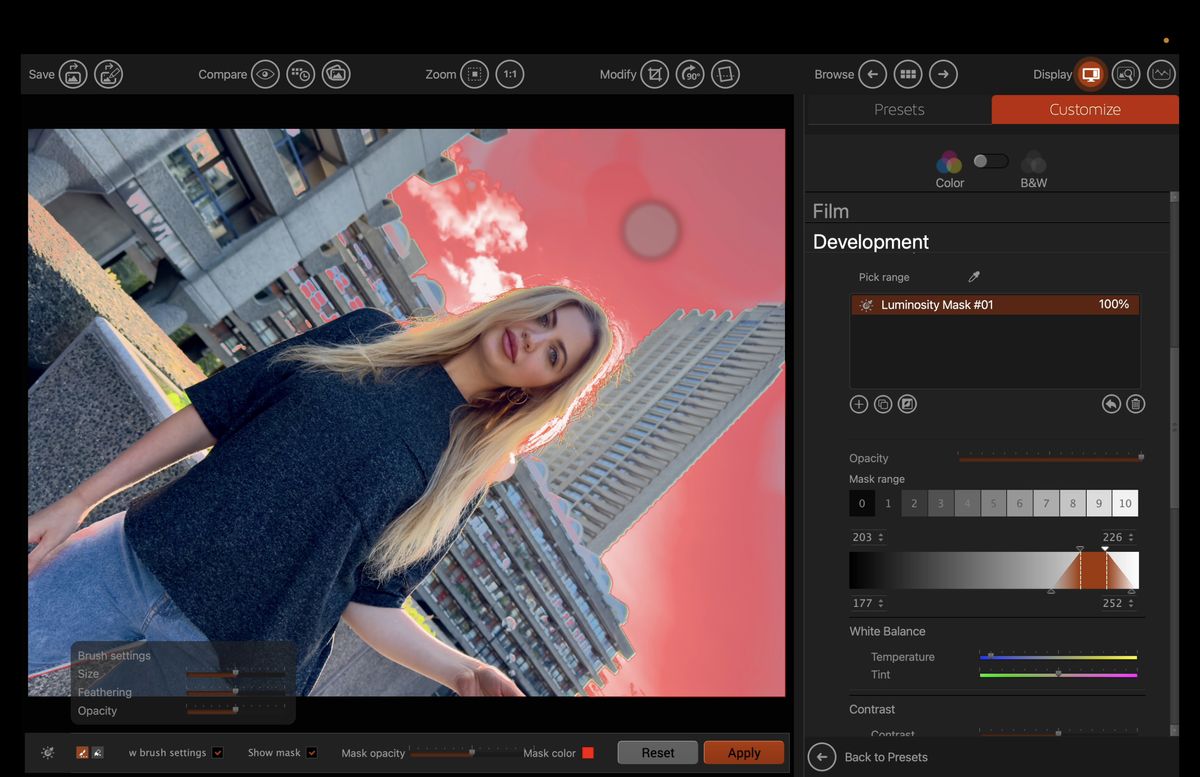This screenshot has width=1200, height=777.
Task: Open the Customize tab
Action: [x=1084, y=109]
